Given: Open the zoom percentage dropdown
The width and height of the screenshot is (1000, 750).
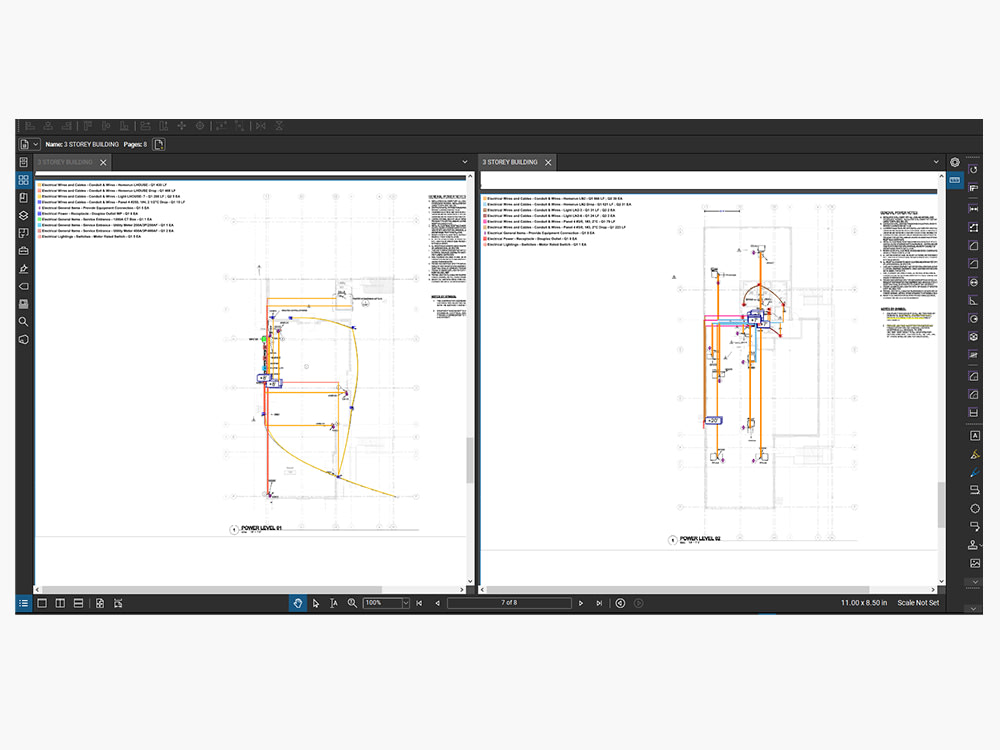Looking at the screenshot, I should tap(406, 603).
